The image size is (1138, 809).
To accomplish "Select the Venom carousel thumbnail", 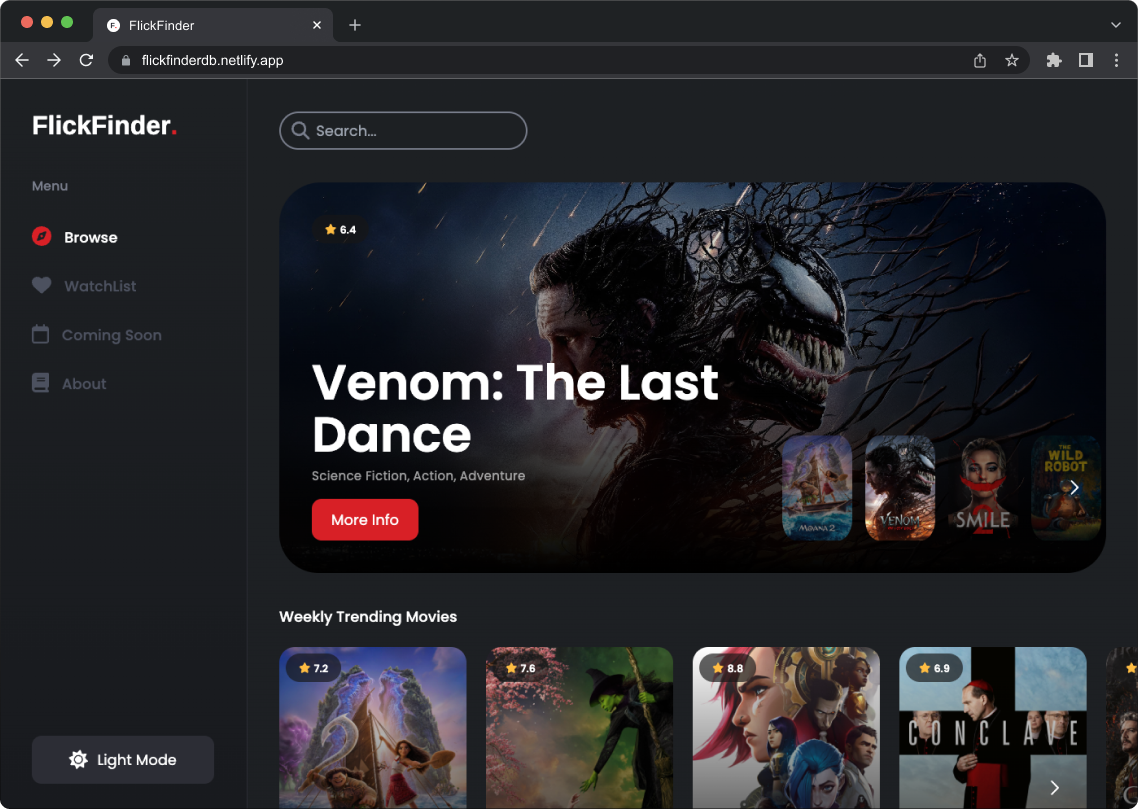I will coord(900,488).
